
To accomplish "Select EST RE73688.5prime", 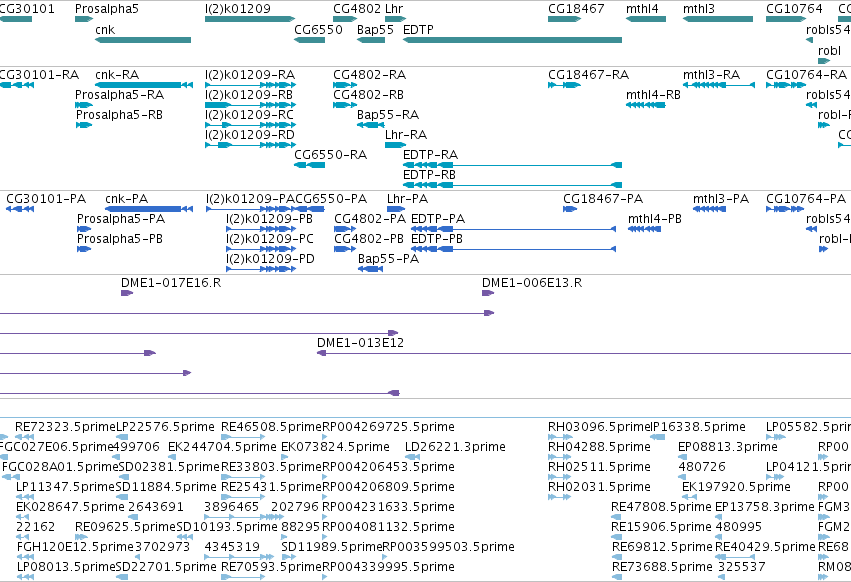I will pos(662,567).
